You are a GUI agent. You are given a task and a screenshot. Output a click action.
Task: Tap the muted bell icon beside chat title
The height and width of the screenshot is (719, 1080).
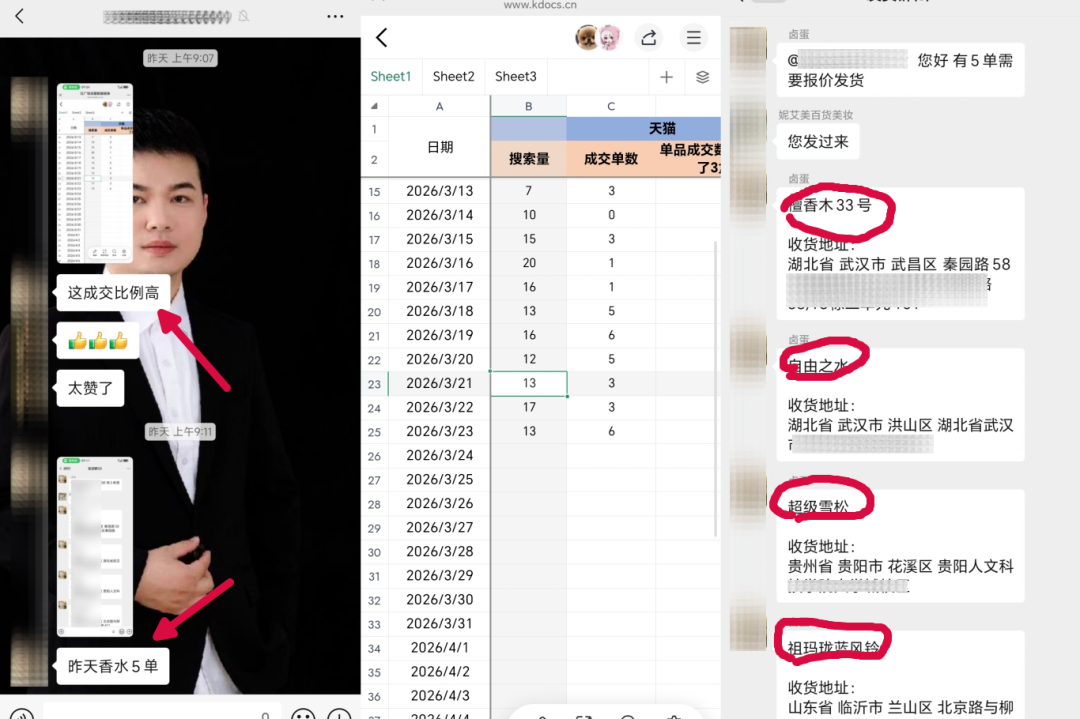point(244,17)
